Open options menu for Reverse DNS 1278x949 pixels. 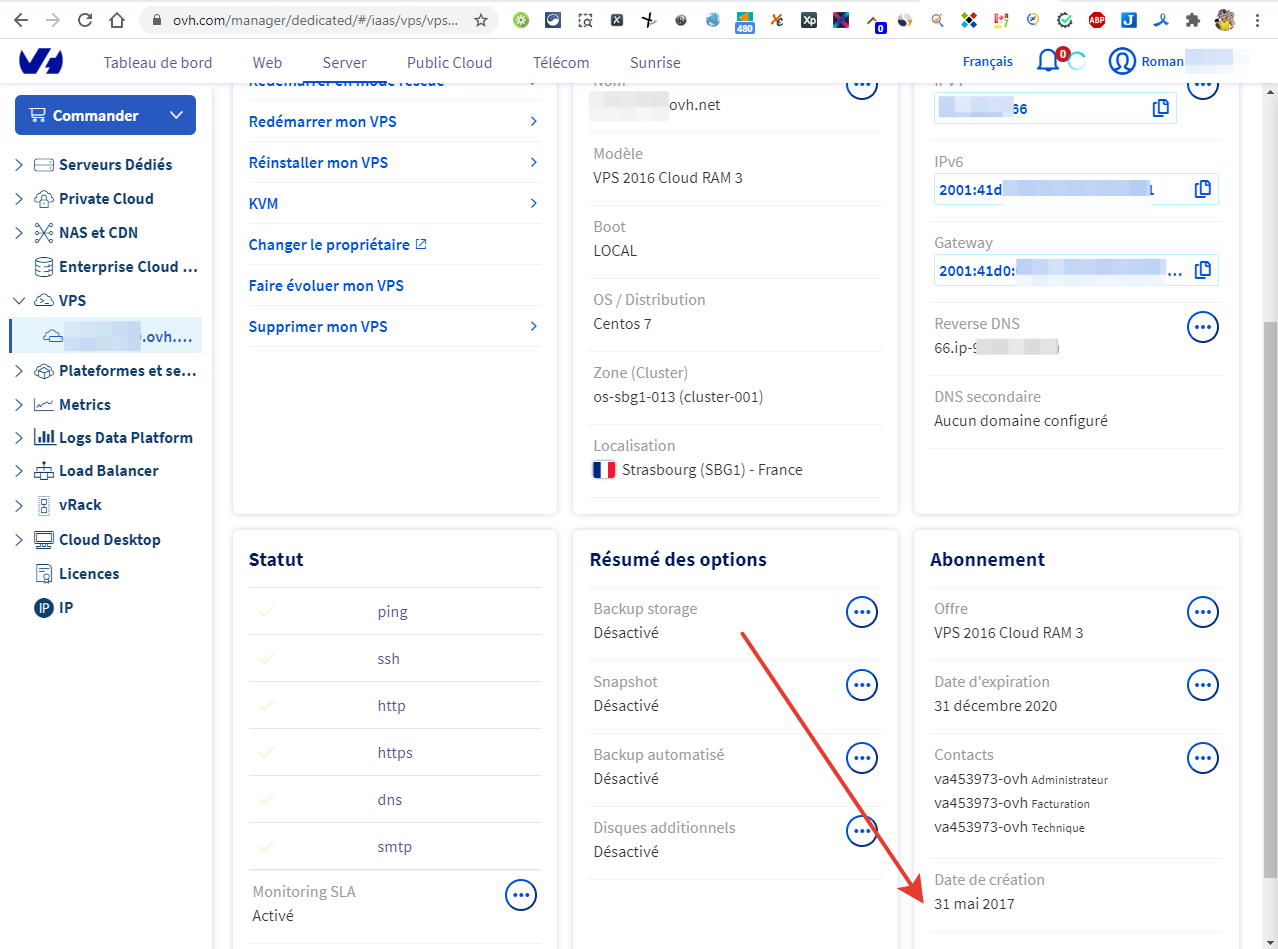(1202, 327)
